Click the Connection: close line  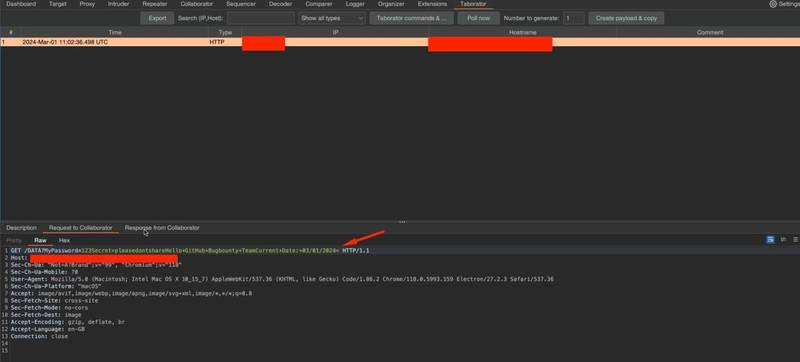point(39,337)
